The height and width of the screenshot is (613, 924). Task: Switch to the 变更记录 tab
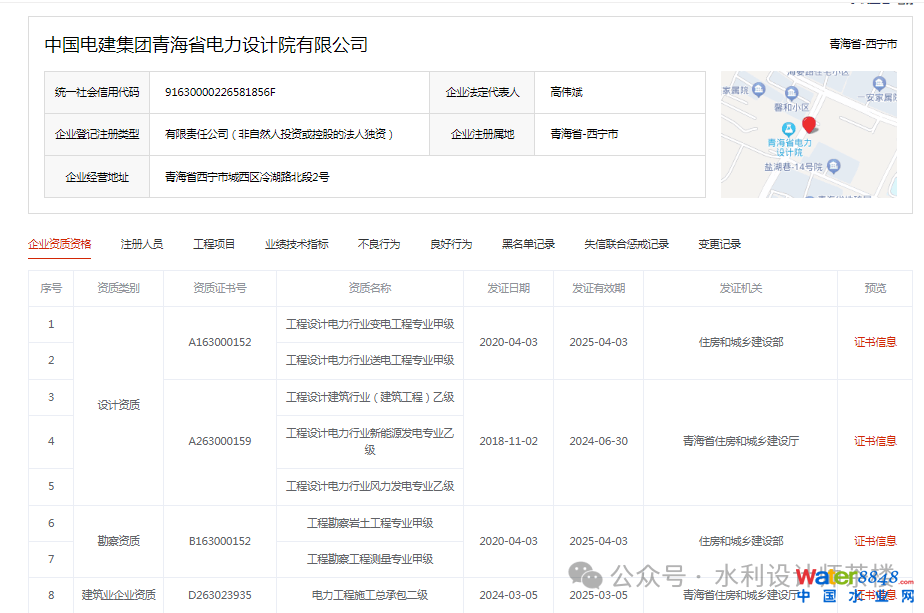coord(719,244)
